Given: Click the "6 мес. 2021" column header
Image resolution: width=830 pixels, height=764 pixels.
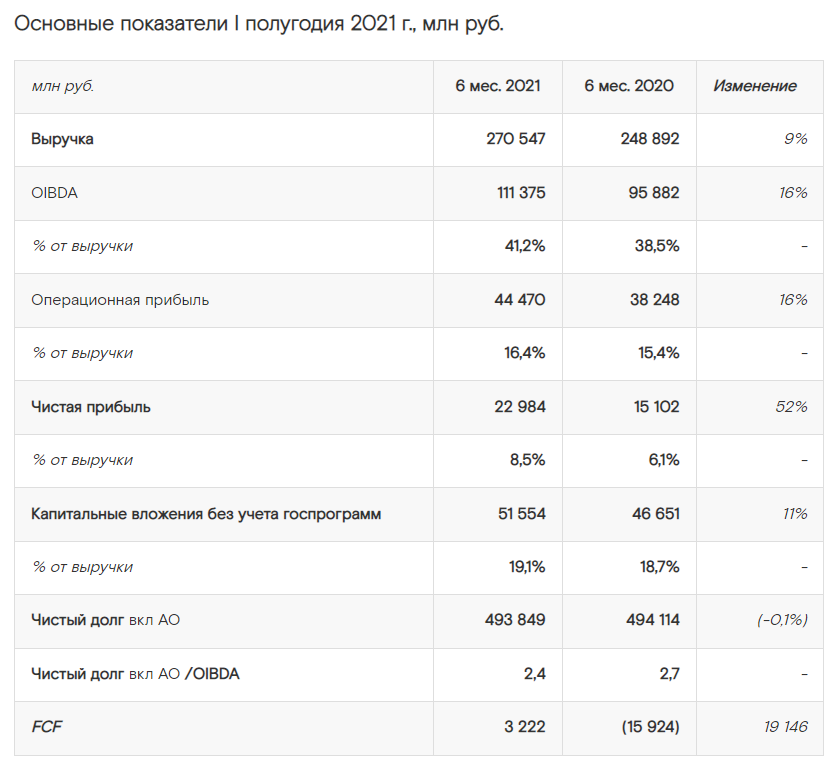Looking at the screenshot, I should [x=498, y=86].
